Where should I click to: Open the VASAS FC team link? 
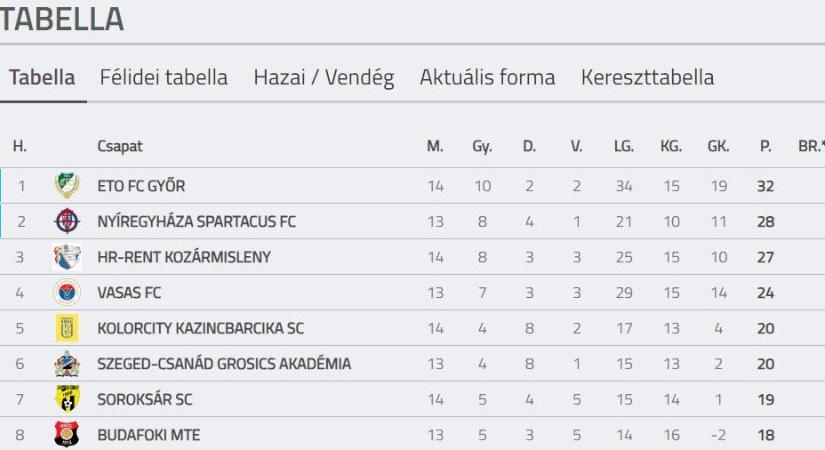(x=129, y=293)
